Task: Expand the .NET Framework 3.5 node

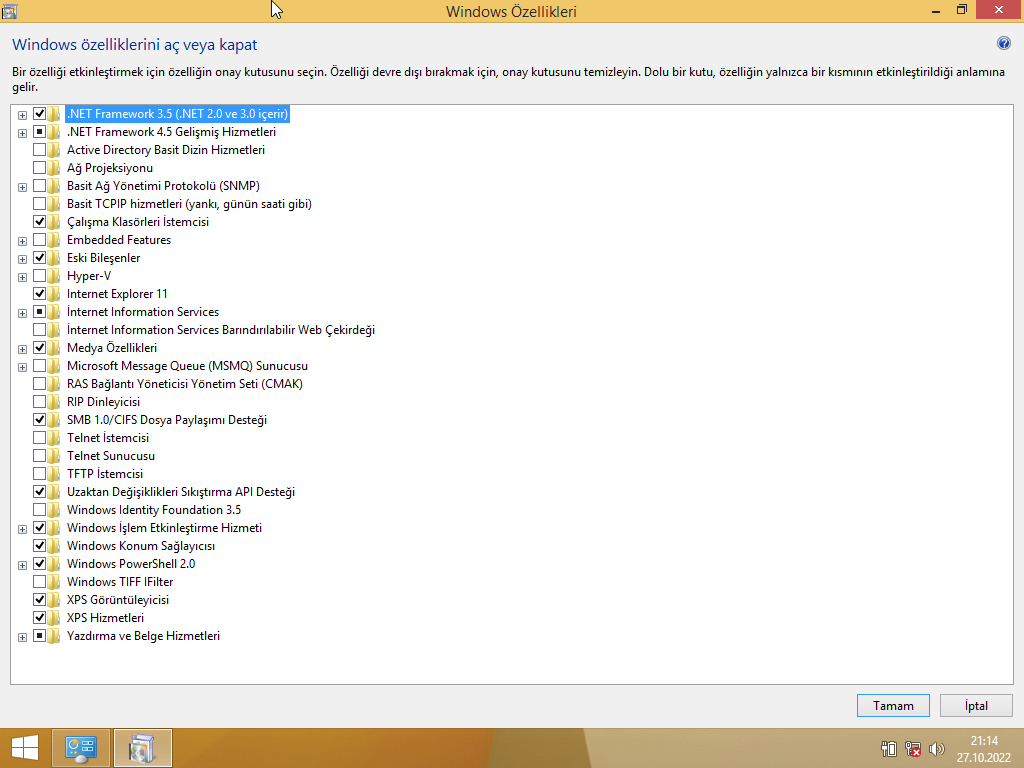Action: pyautogui.click(x=22, y=115)
